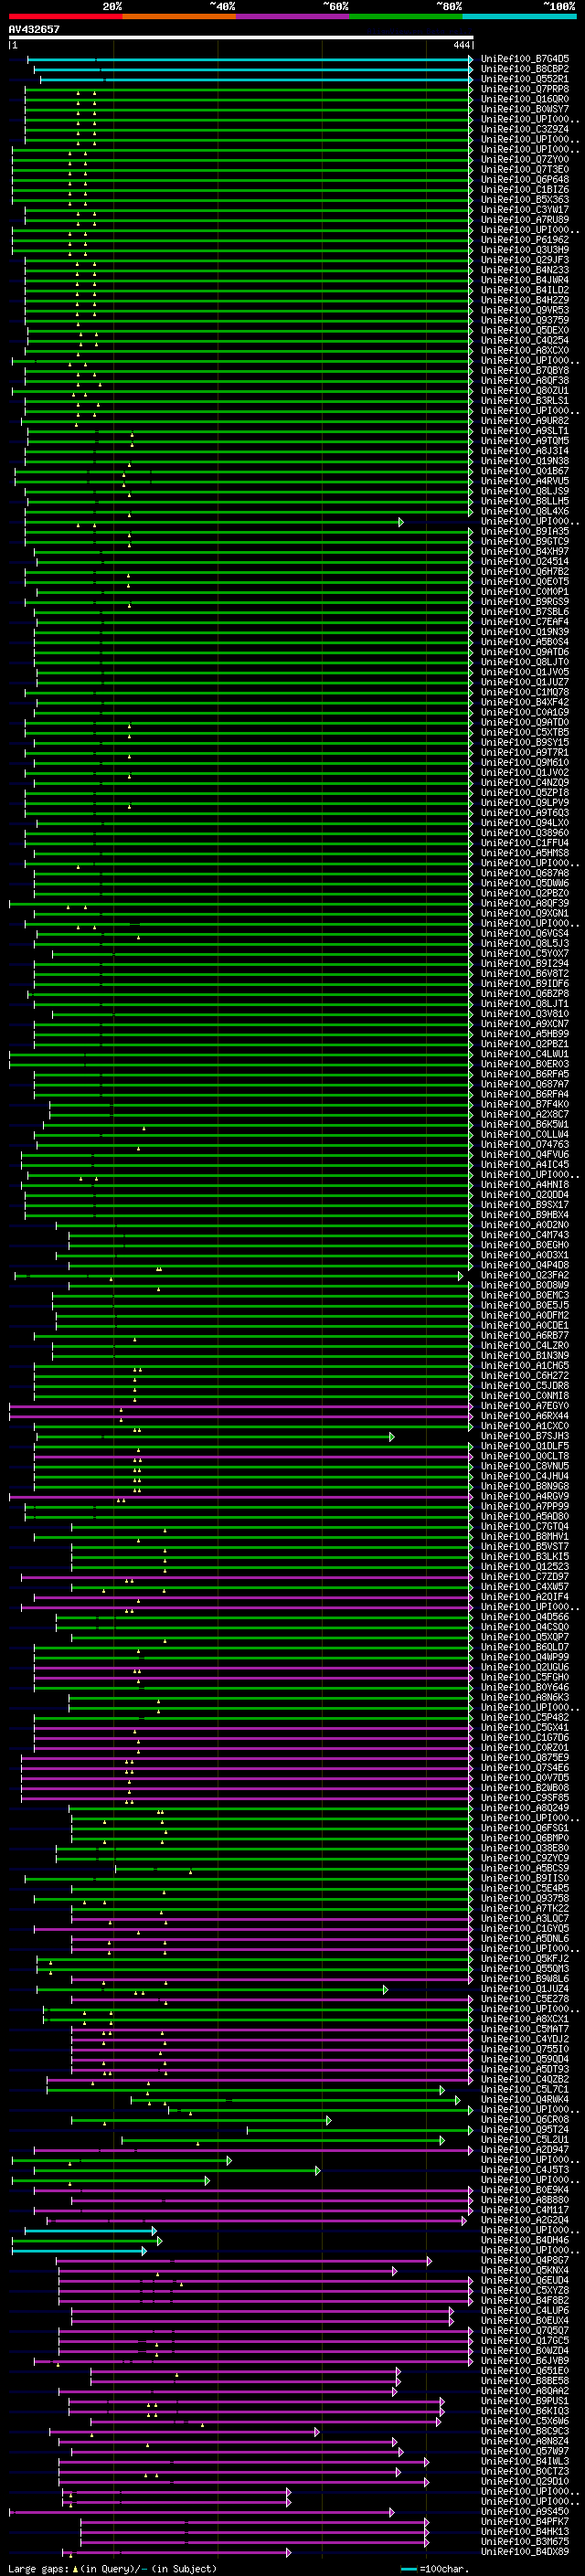Open the UniRef100_Q9VR53 hit label
585x2576 pixels.
click(525, 310)
